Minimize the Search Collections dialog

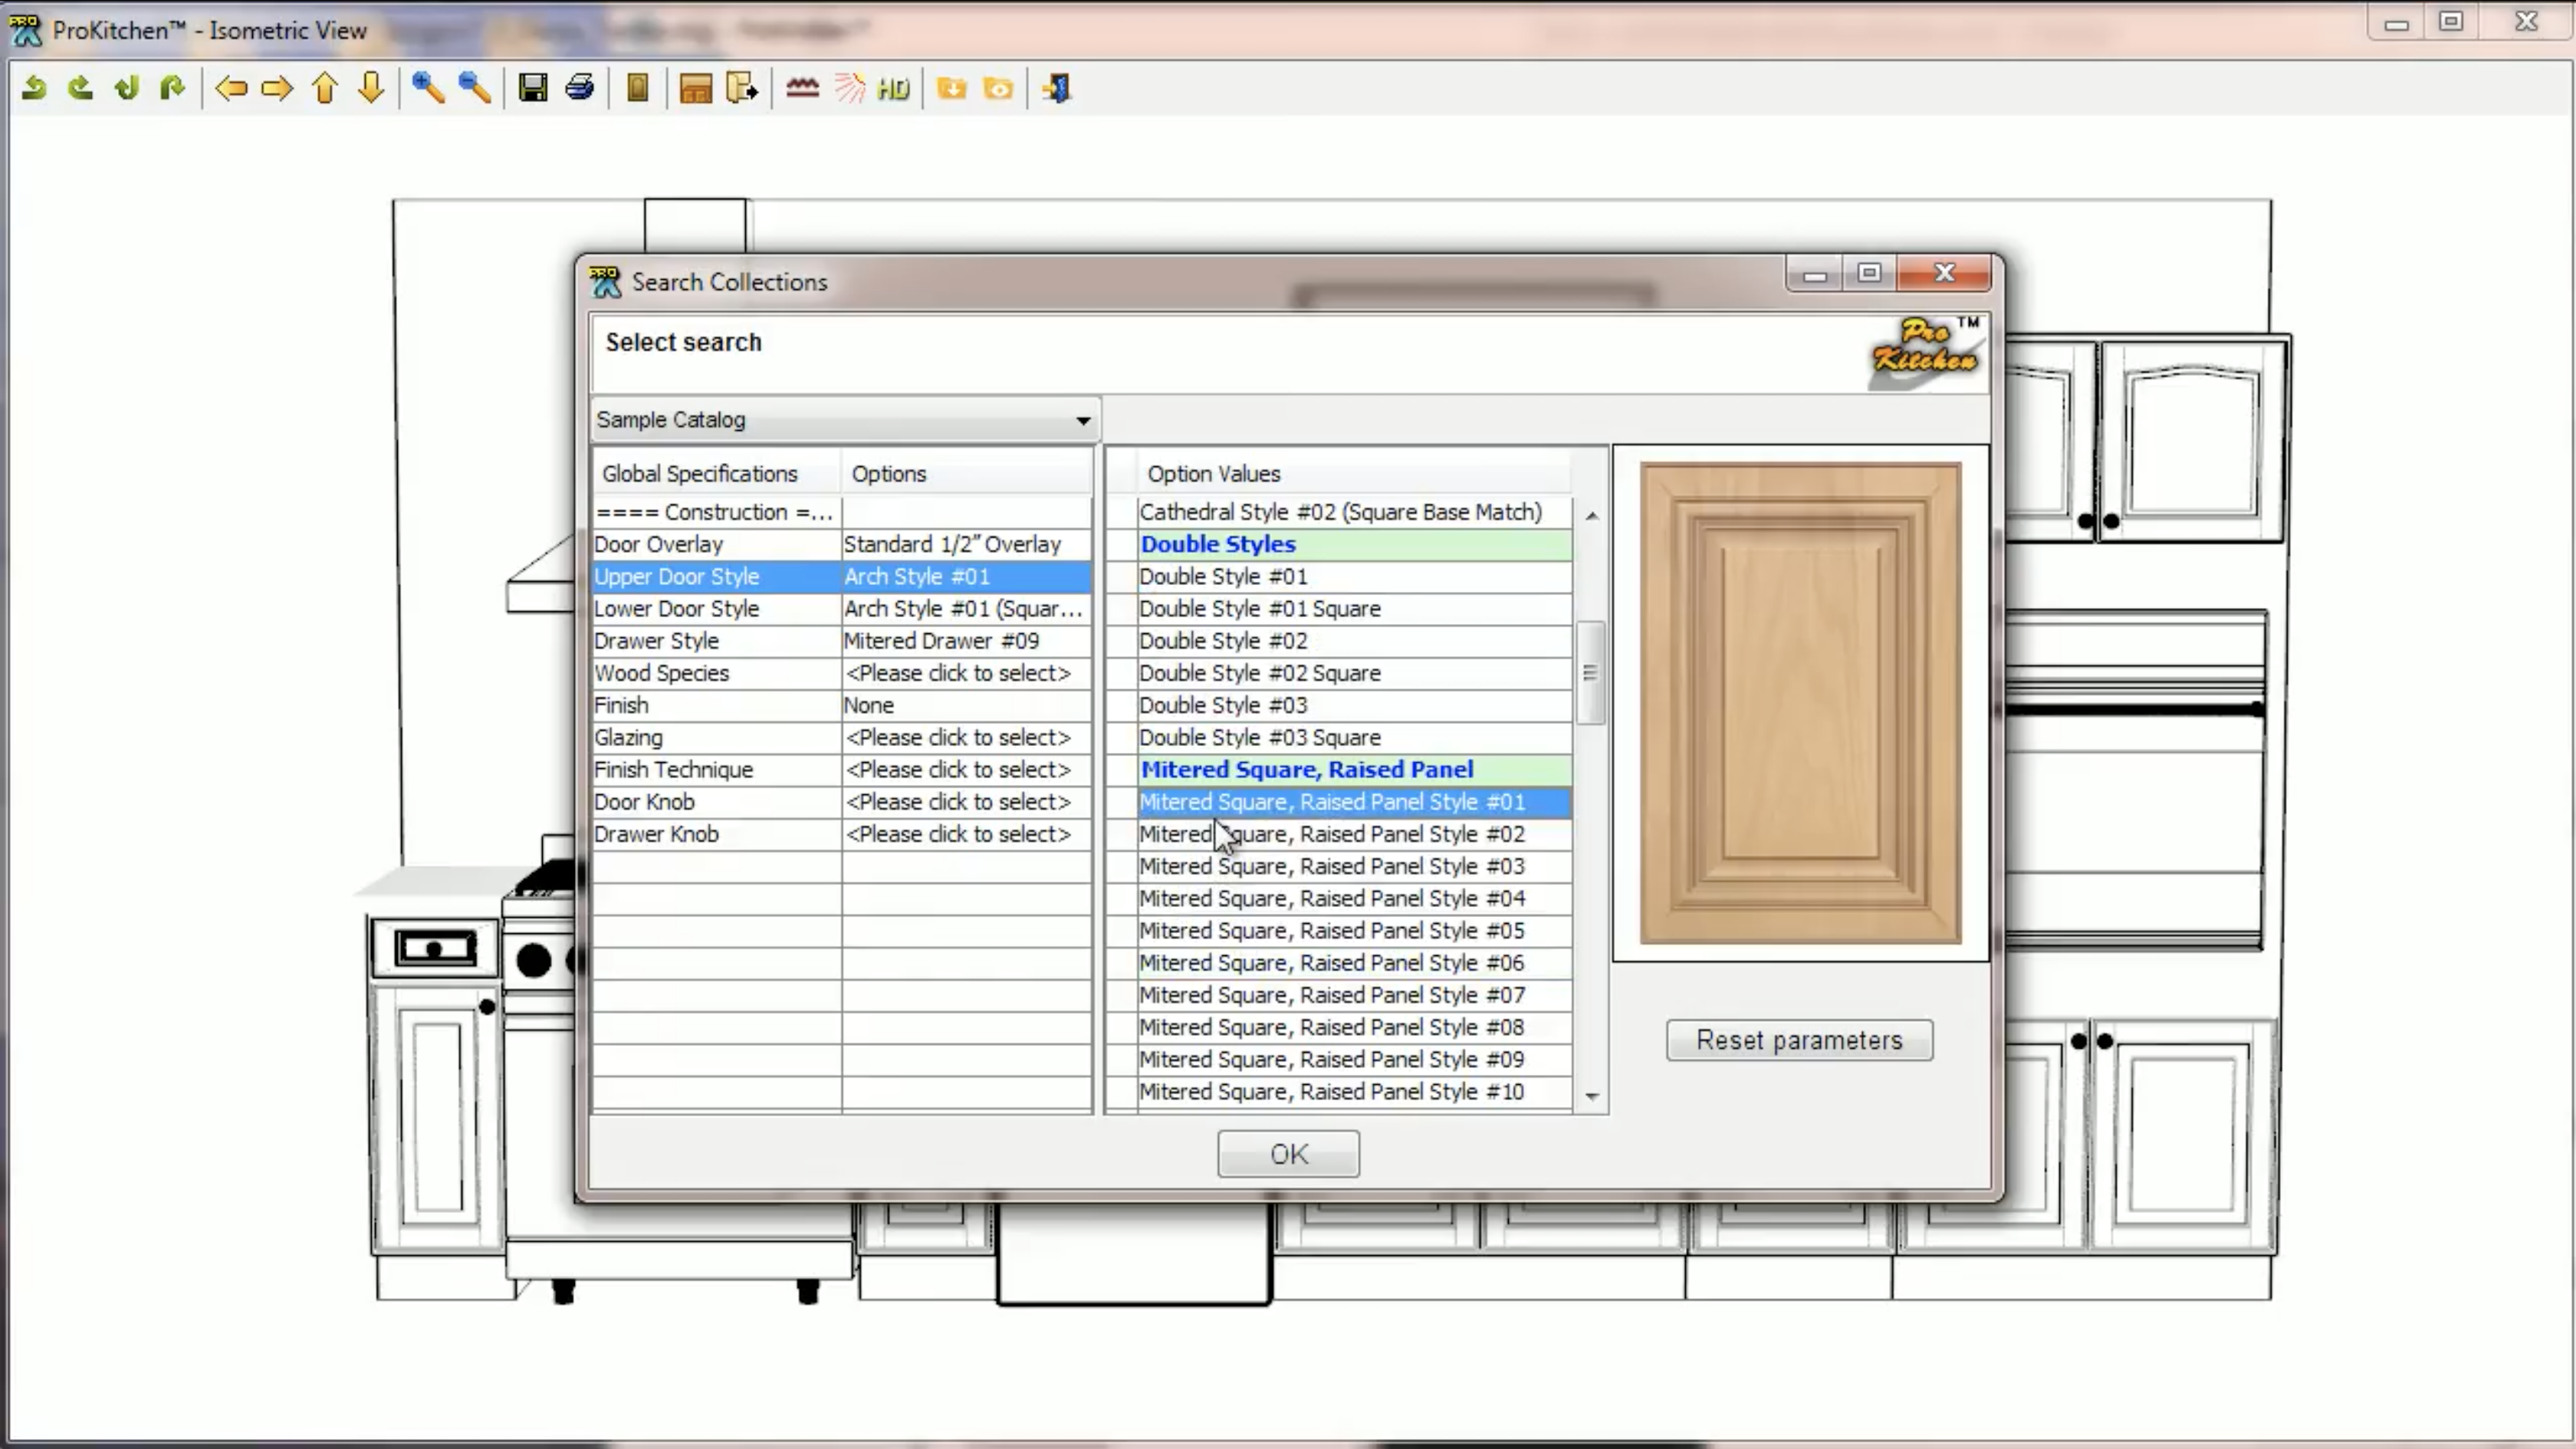[1815, 273]
